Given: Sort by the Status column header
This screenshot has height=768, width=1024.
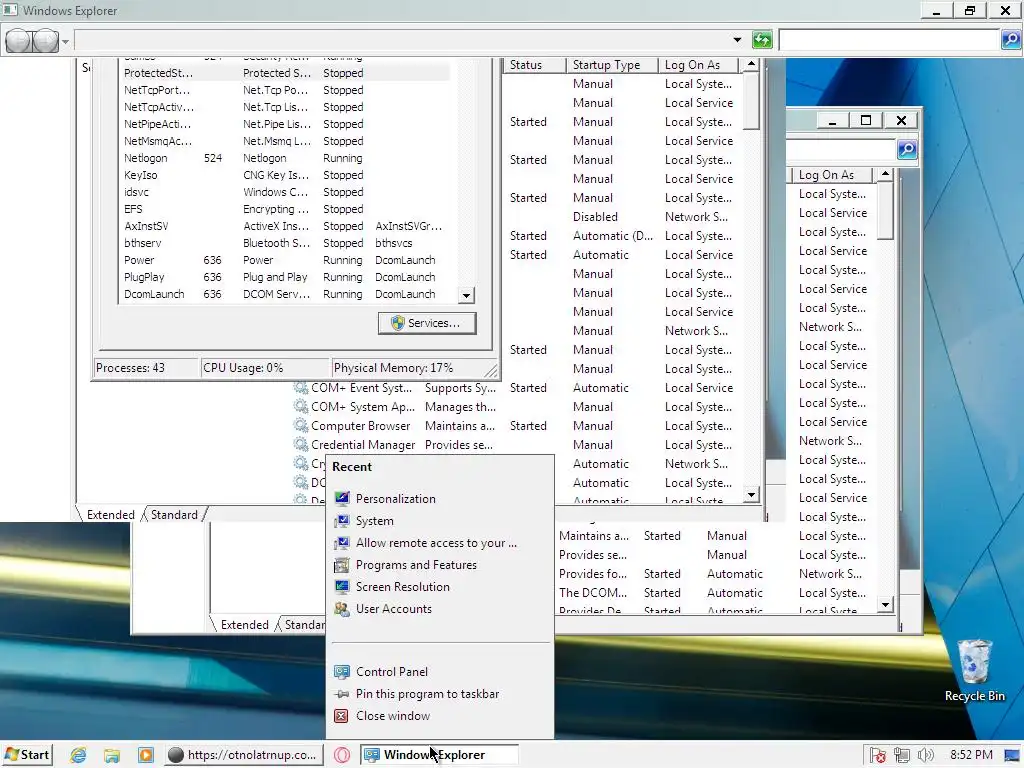Looking at the screenshot, I should (x=534, y=65).
